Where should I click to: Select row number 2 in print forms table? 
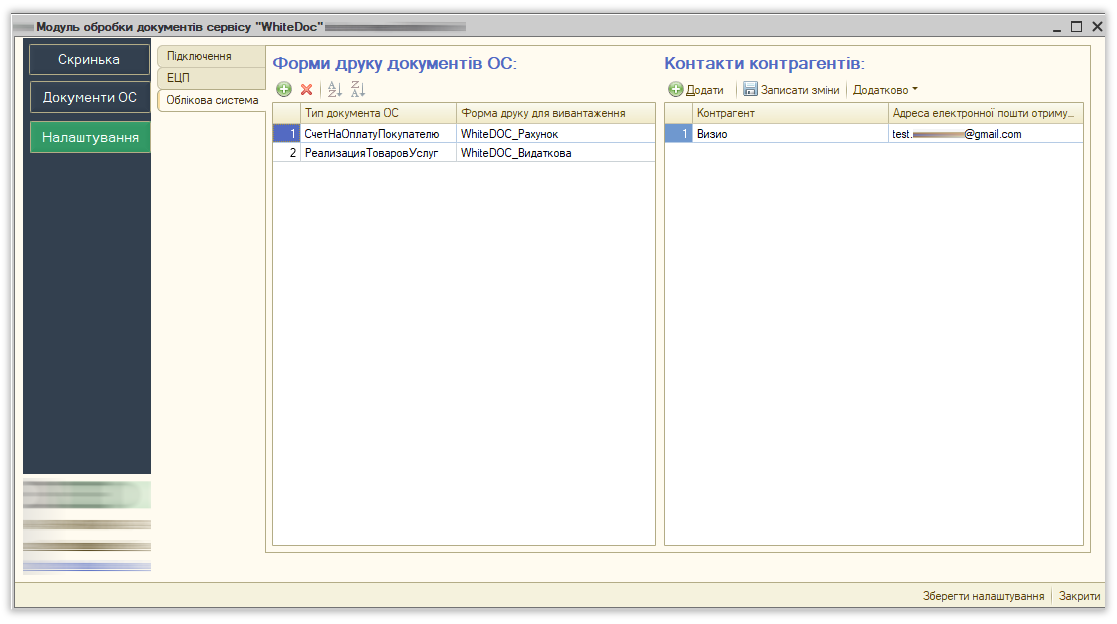(287, 153)
